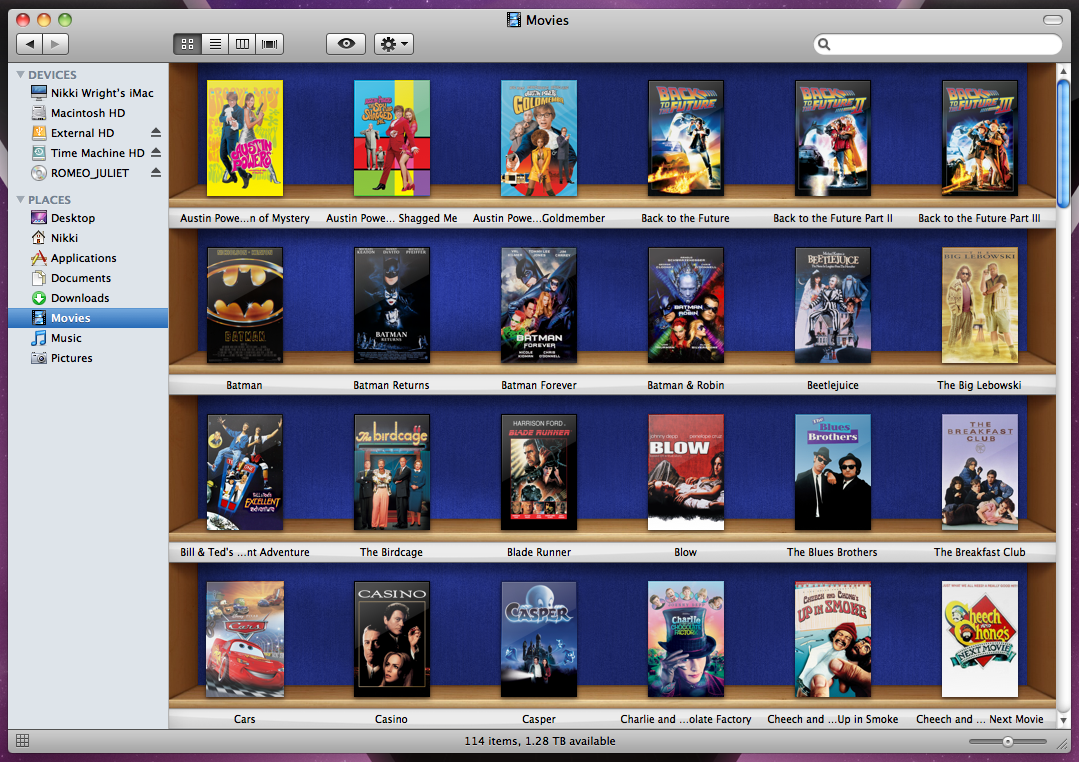Open Applications in the sidebar

click(x=88, y=258)
